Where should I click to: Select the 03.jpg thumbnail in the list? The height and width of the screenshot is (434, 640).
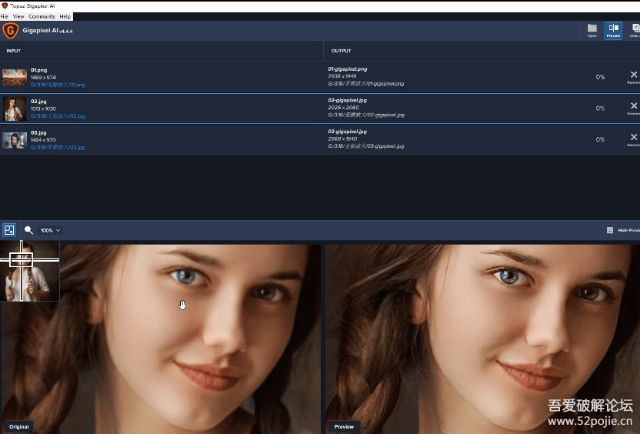pyautogui.click(x=15, y=140)
